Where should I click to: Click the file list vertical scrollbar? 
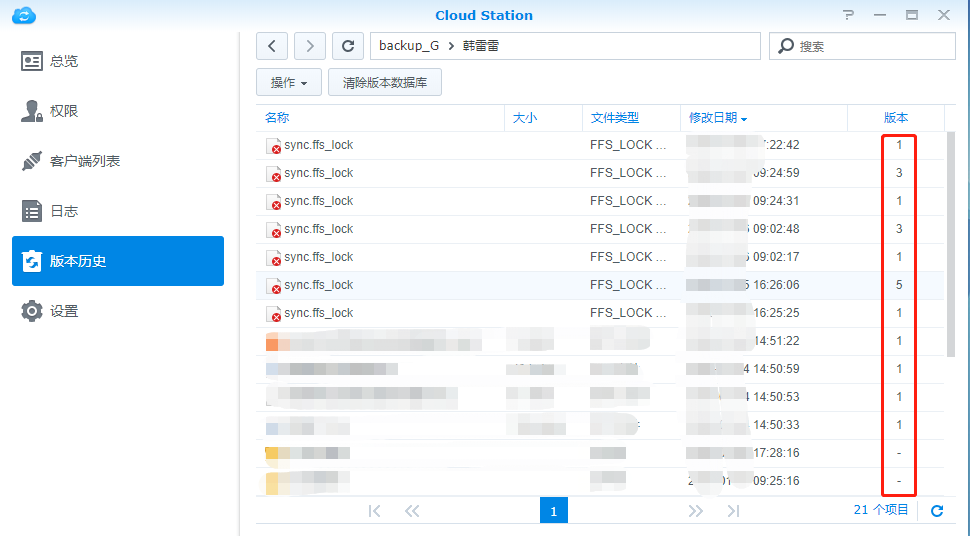951,244
